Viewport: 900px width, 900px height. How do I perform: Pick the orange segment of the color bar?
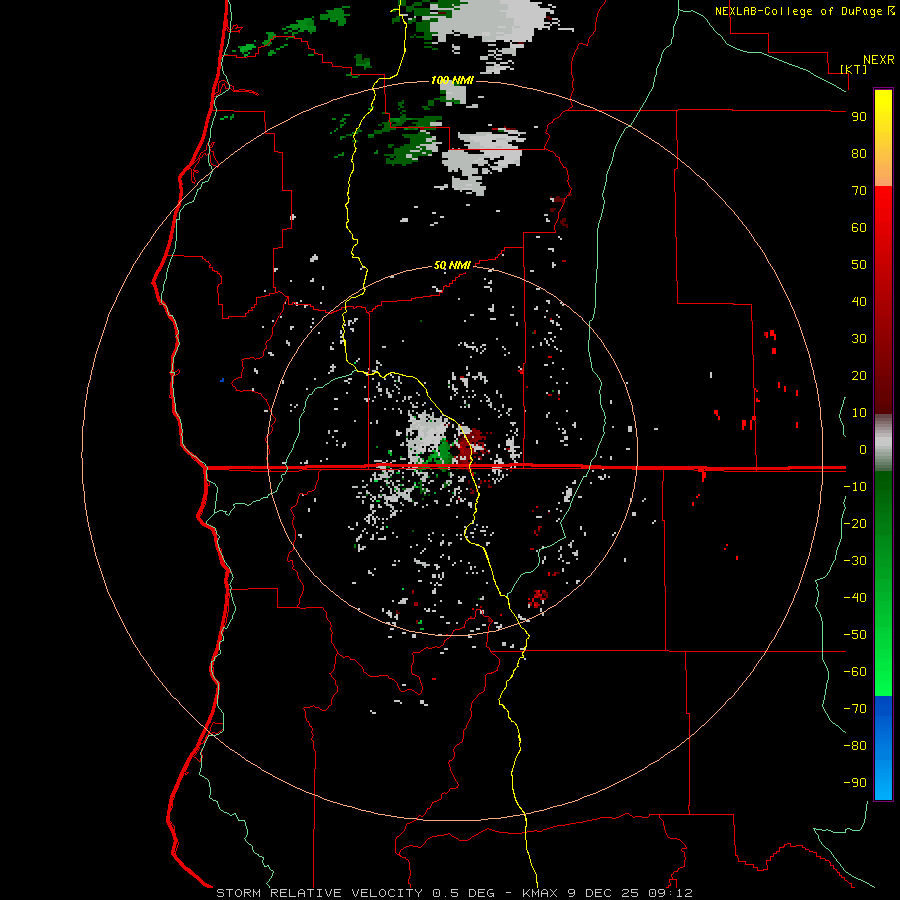pos(883,172)
